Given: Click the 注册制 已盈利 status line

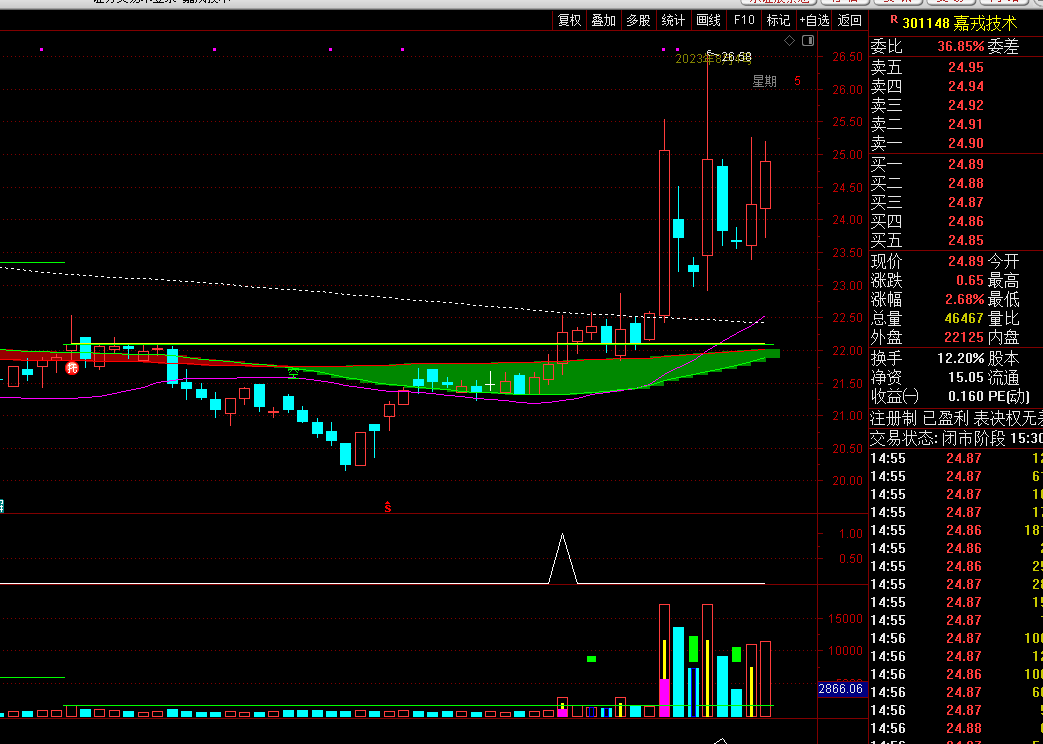Looking at the screenshot, I should (956, 419).
